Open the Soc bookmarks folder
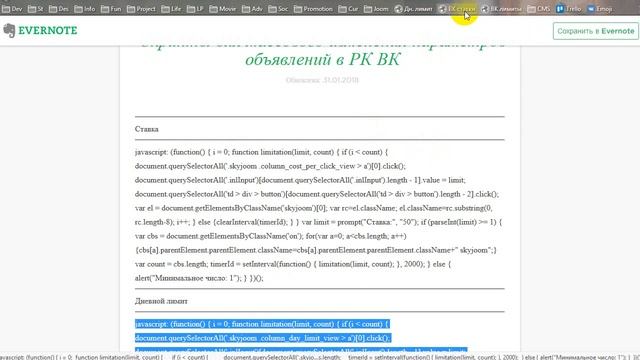Screen dimensions: 640x360 (278, 9)
